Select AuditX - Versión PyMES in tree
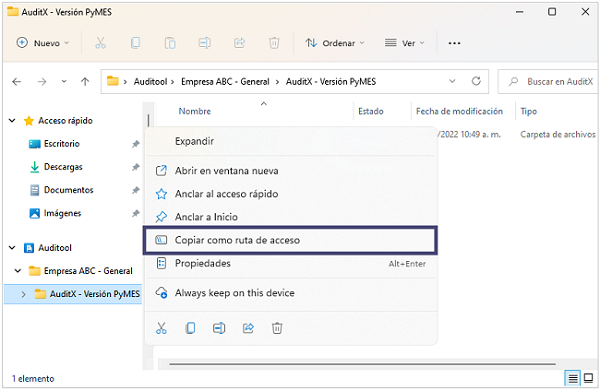 (95, 294)
